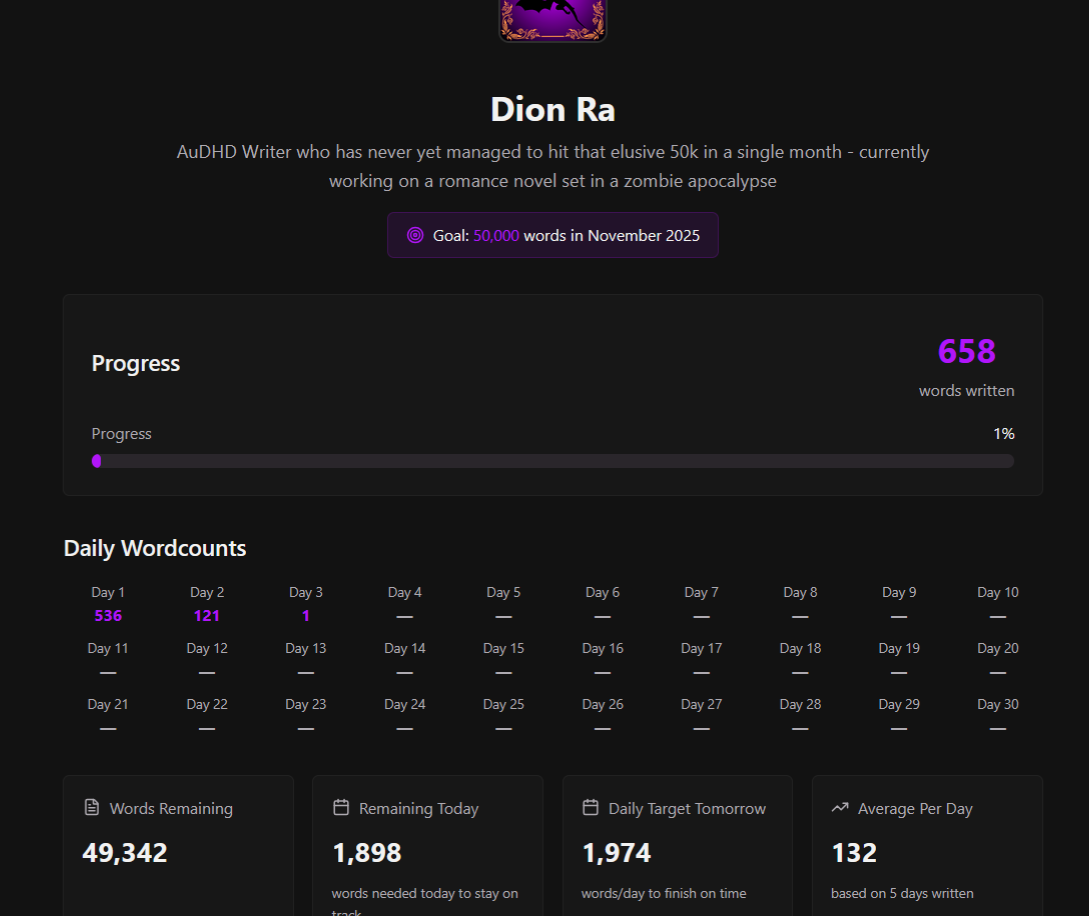Click the Day 15 wordcount entry
This screenshot has height=916, width=1089.
click(x=503, y=672)
